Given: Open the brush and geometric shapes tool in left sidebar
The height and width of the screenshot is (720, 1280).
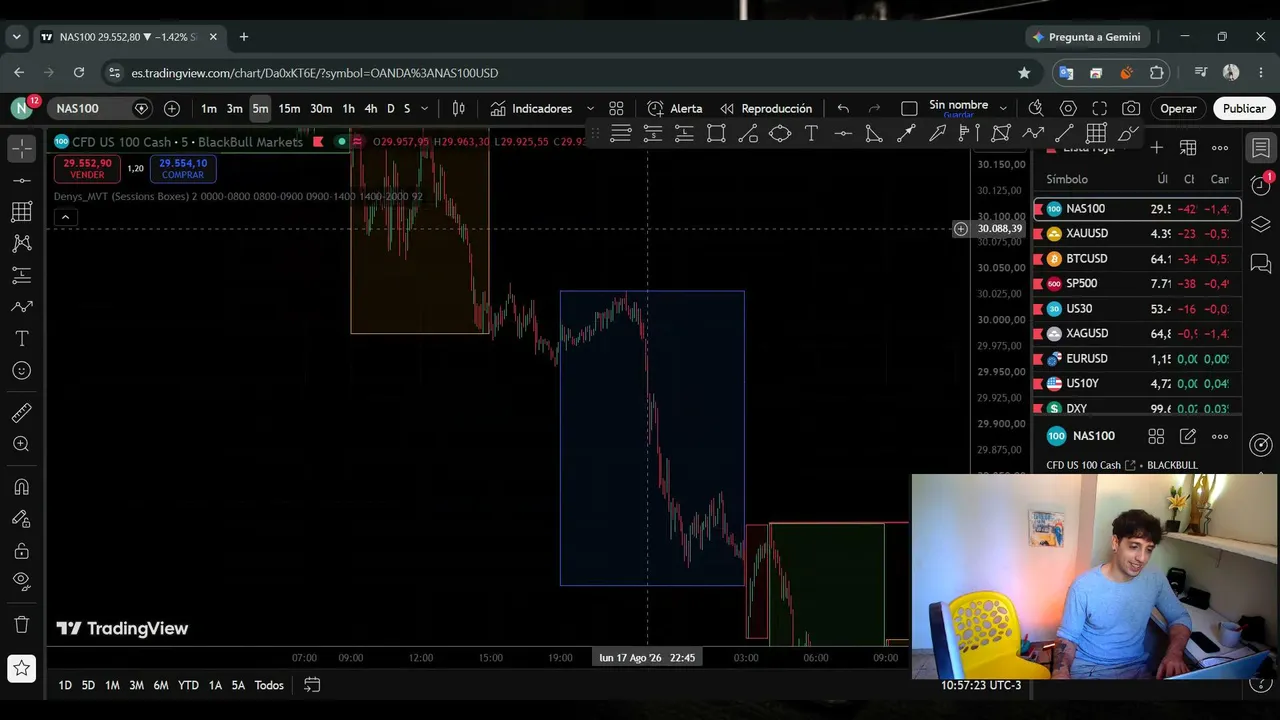Looking at the screenshot, I should click(21, 307).
